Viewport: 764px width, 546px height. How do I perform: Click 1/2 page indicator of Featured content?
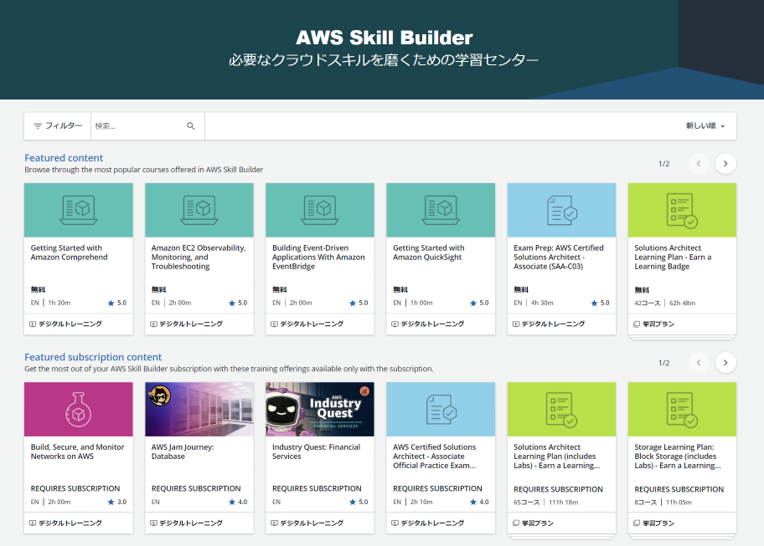[x=664, y=164]
